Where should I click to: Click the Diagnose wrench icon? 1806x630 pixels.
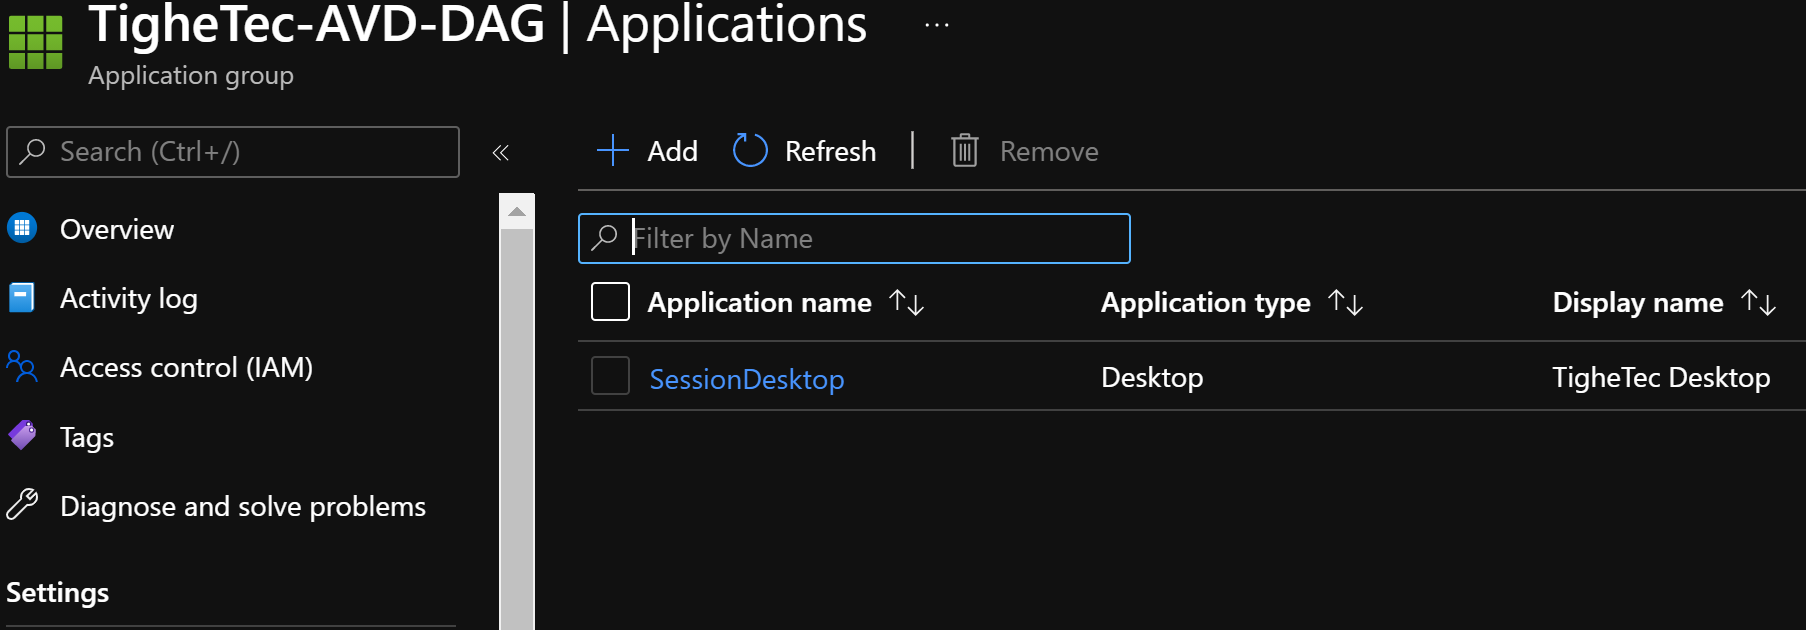click(22, 505)
